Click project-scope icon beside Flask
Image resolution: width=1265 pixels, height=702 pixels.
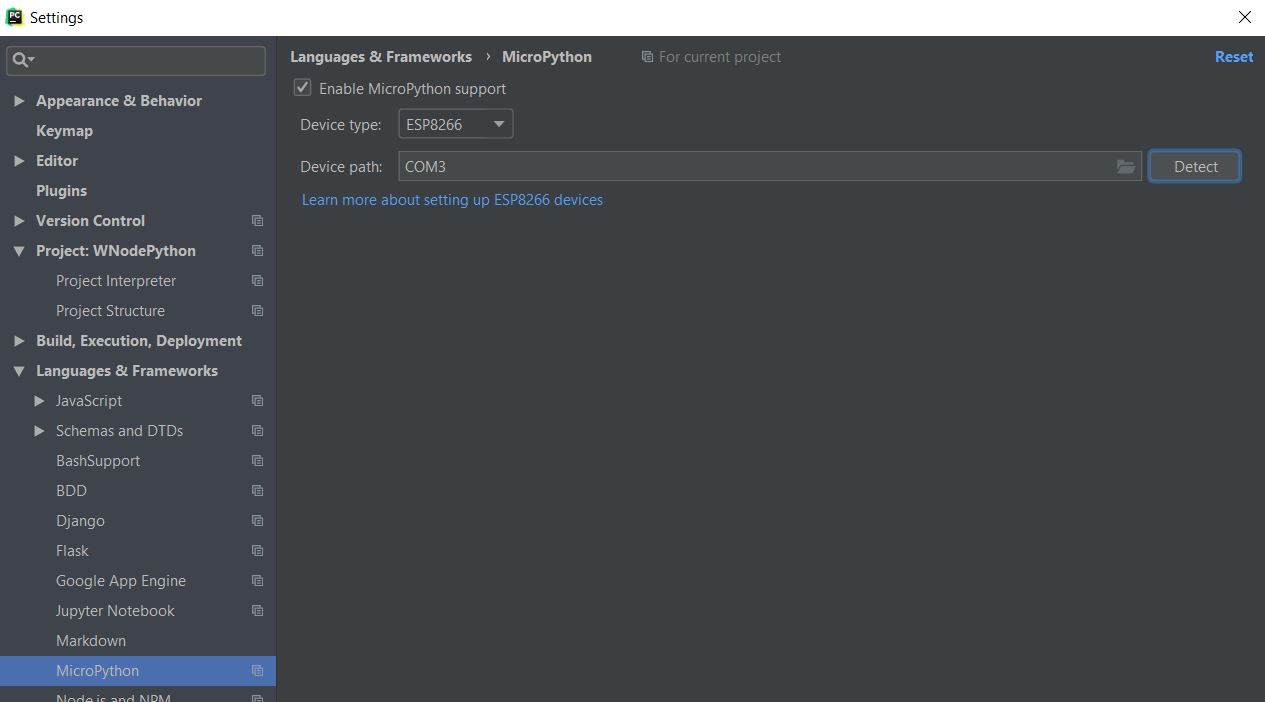tap(257, 551)
